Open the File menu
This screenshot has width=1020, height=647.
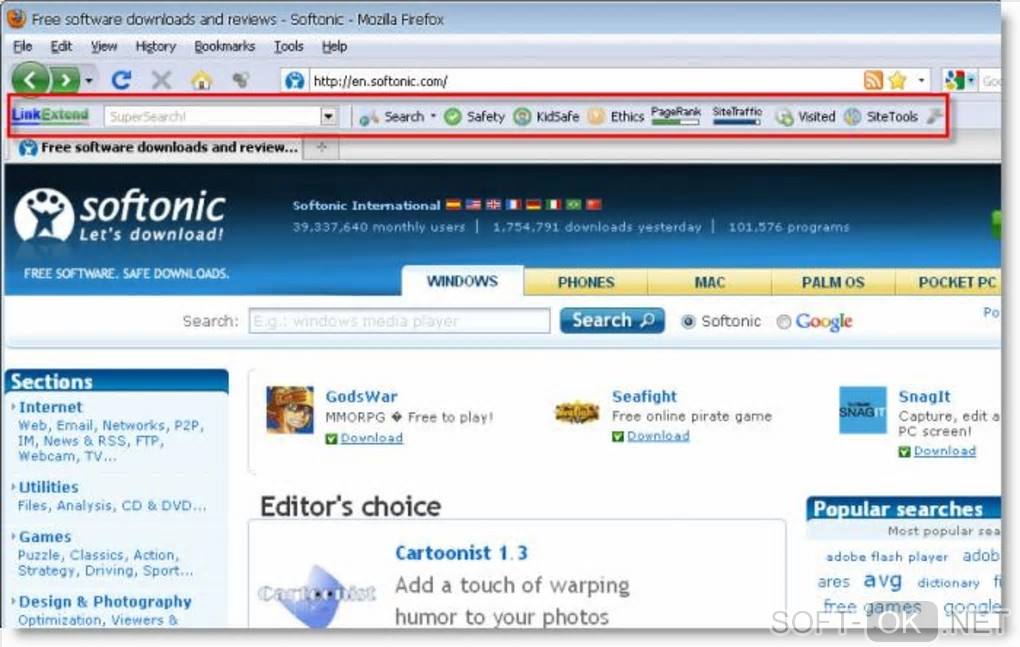(x=23, y=46)
